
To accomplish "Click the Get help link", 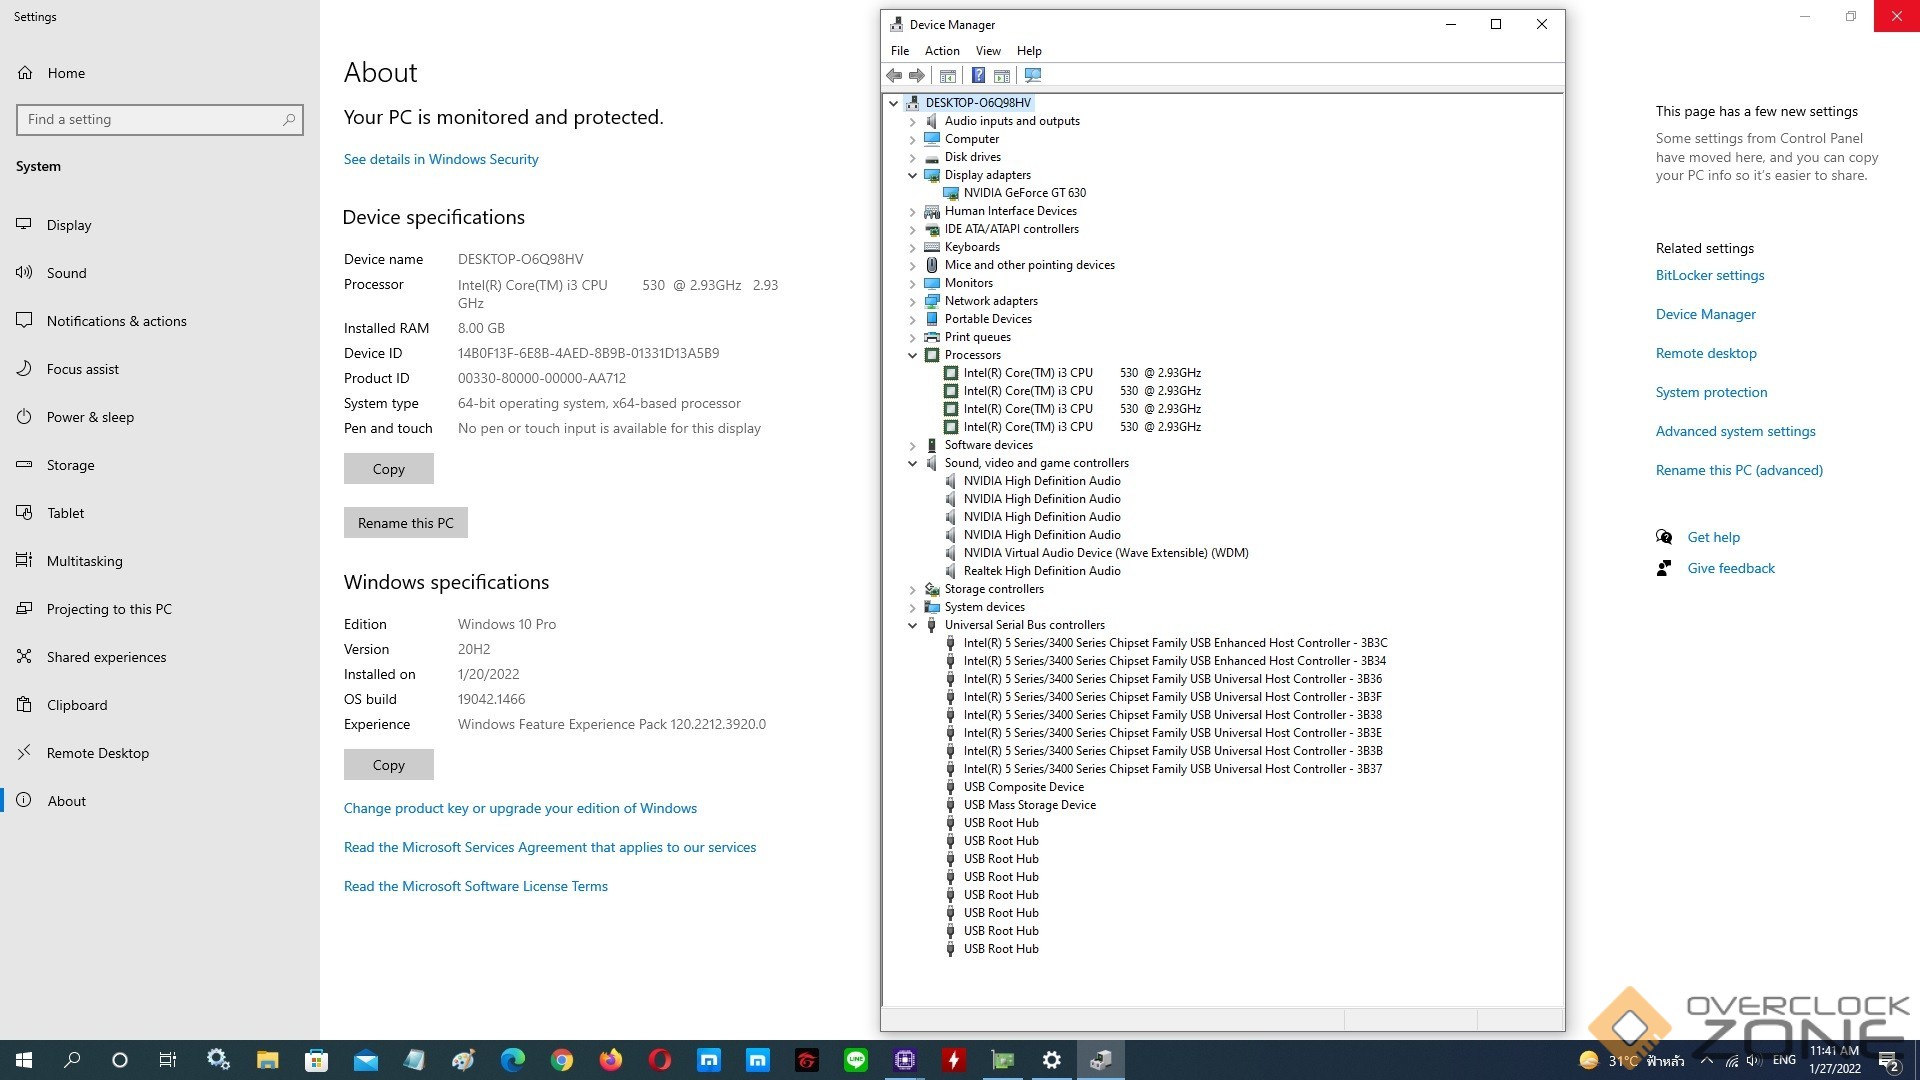I will [x=1714, y=537].
